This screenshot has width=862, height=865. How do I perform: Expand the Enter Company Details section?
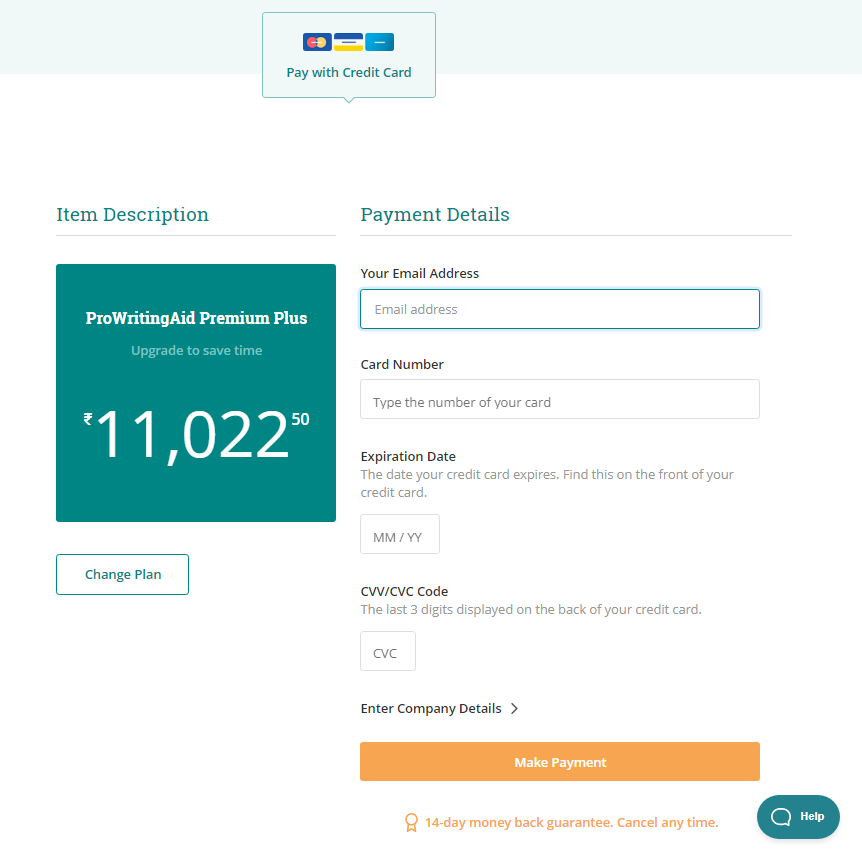pyautogui.click(x=431, y=708)
